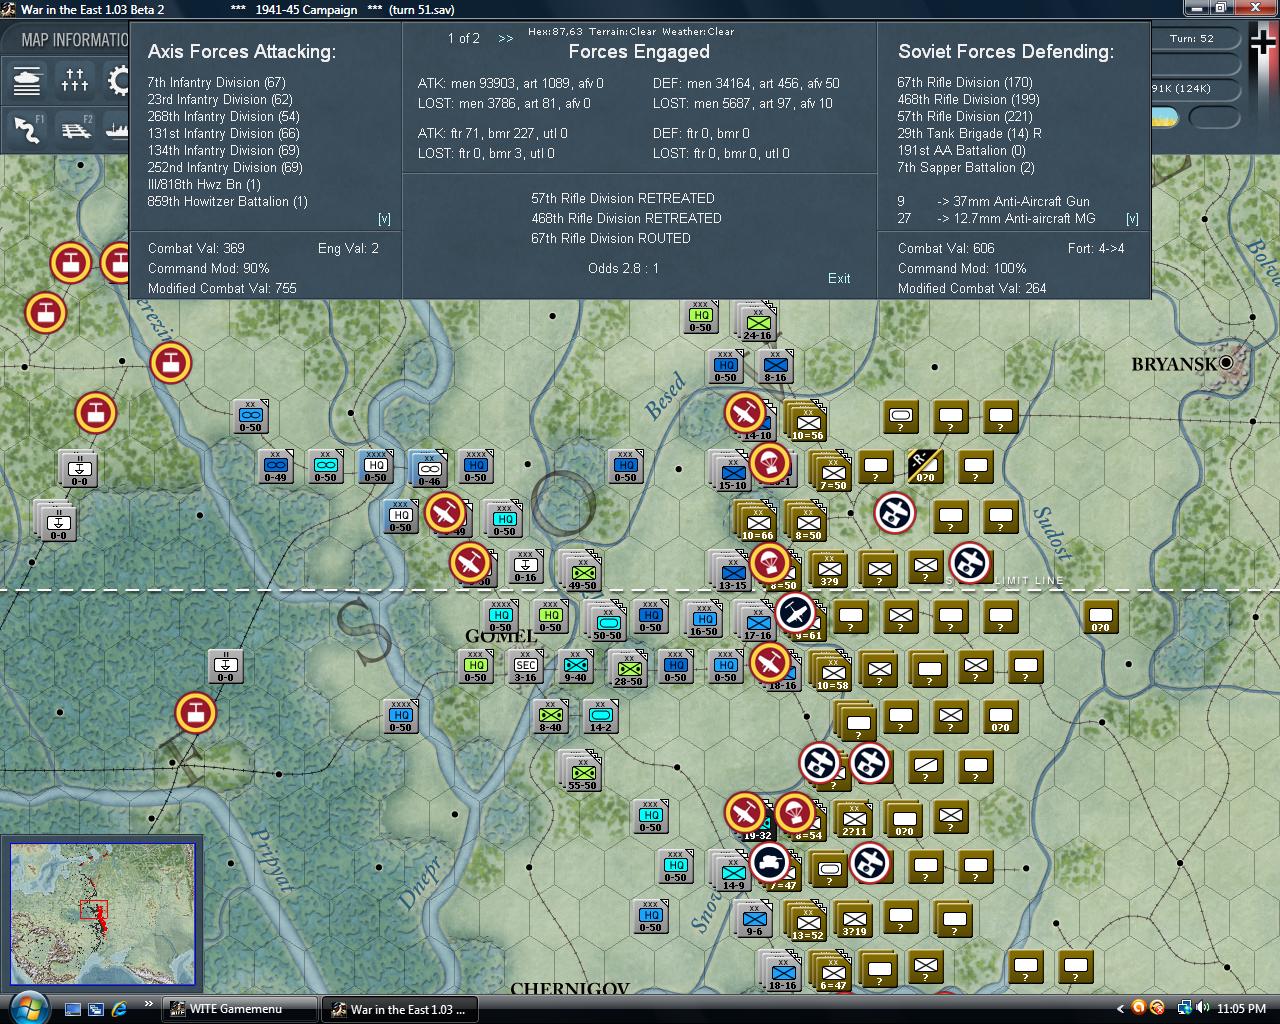This screenshot has width=1280, height=1024.
Task: Select the F1 move mode arrow icon
Action: (27, 128)
